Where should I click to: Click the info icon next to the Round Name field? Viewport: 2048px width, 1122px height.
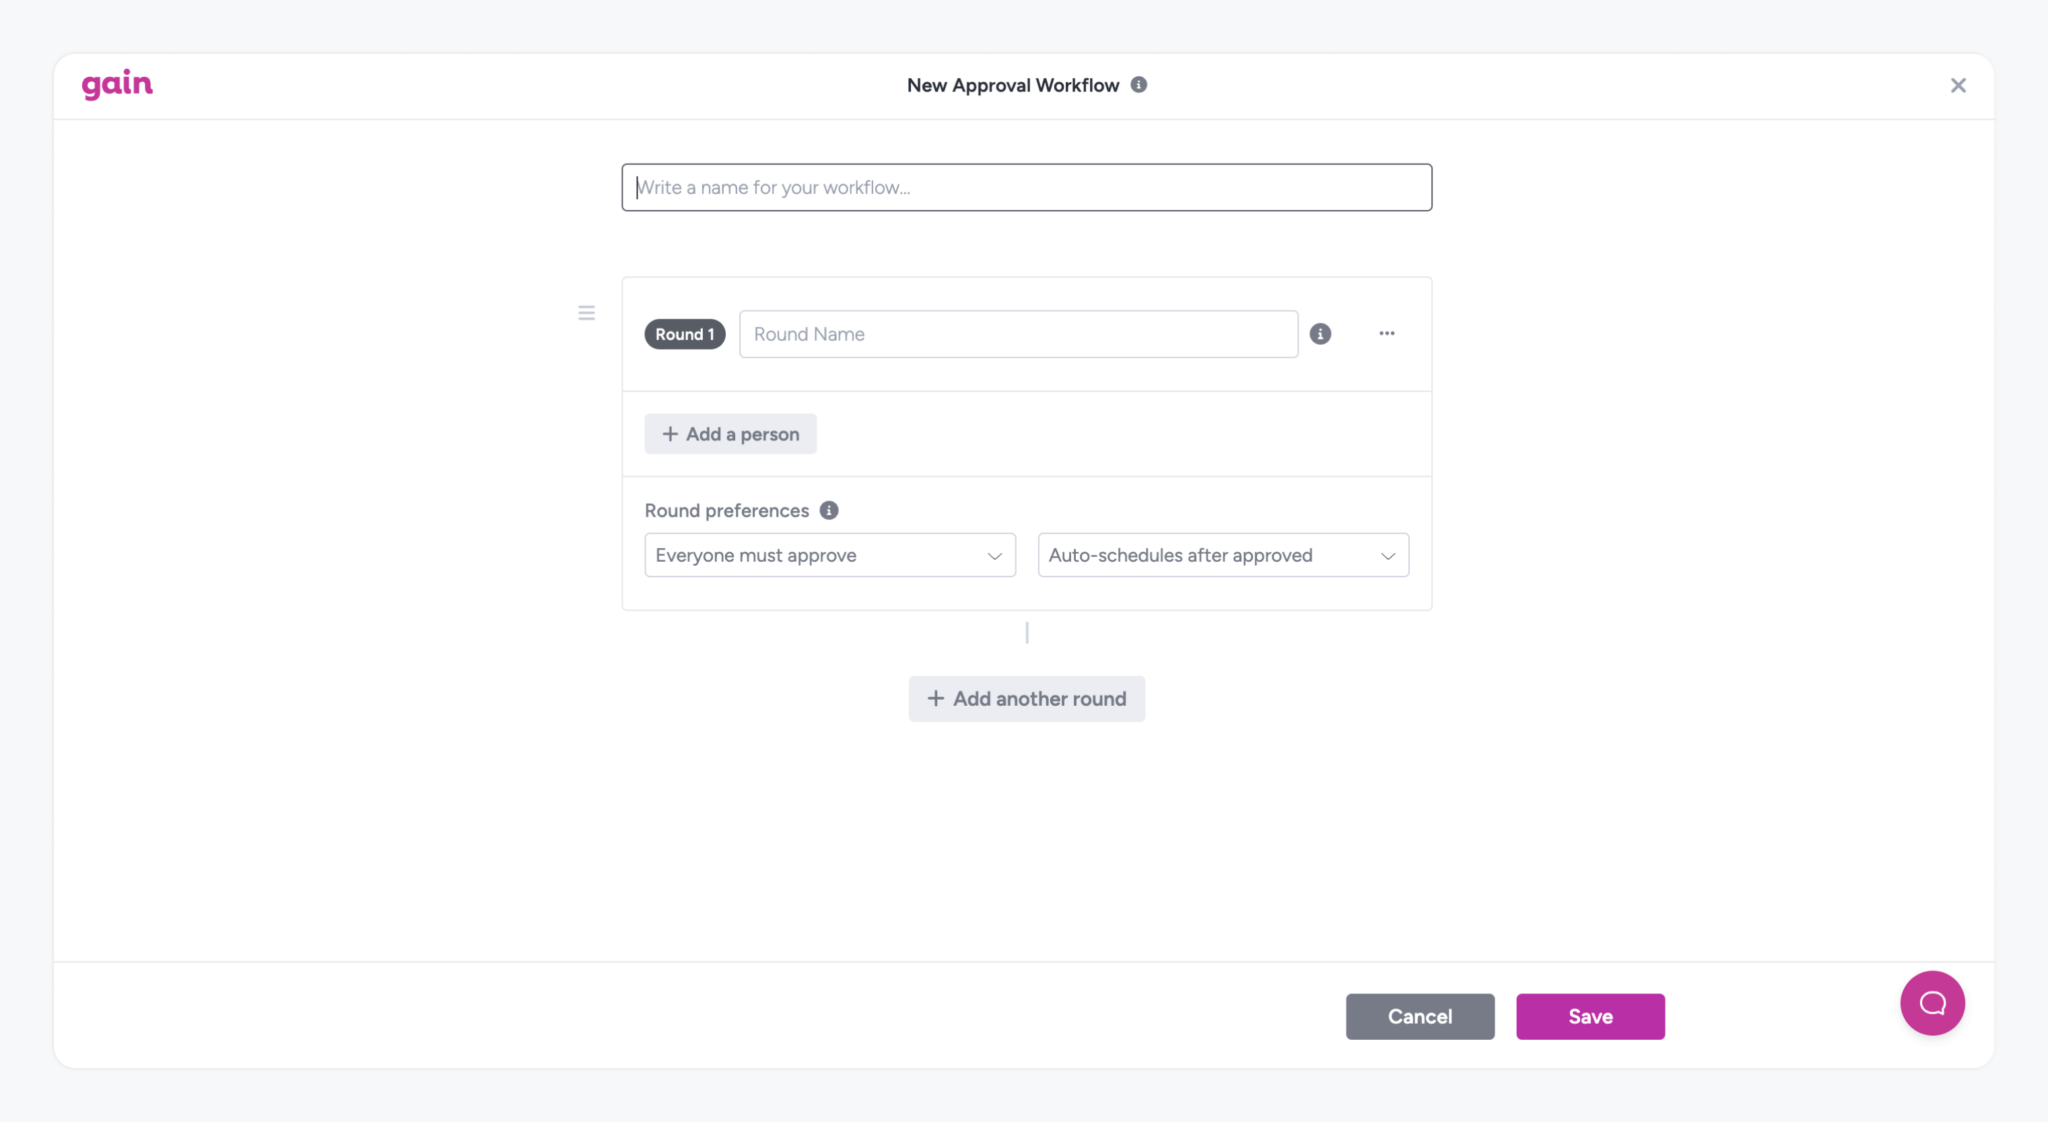click(x=1320, y=334)
